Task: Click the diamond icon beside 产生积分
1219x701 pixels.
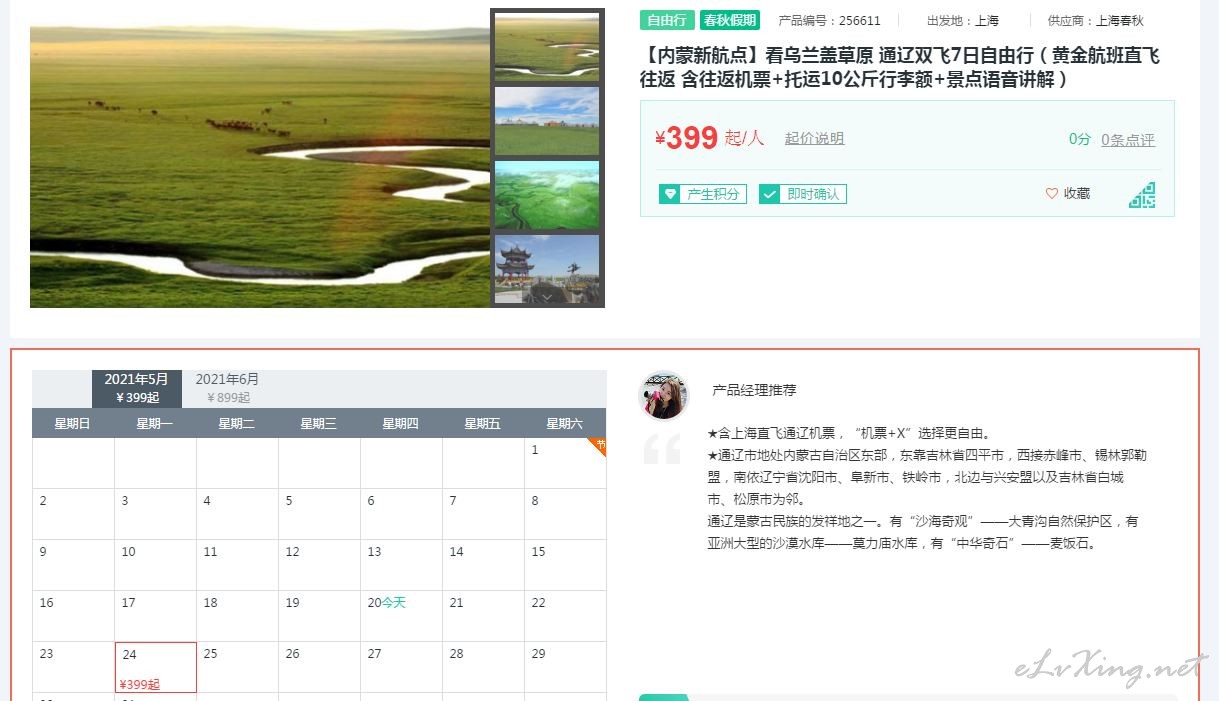Action: (669, 194)
